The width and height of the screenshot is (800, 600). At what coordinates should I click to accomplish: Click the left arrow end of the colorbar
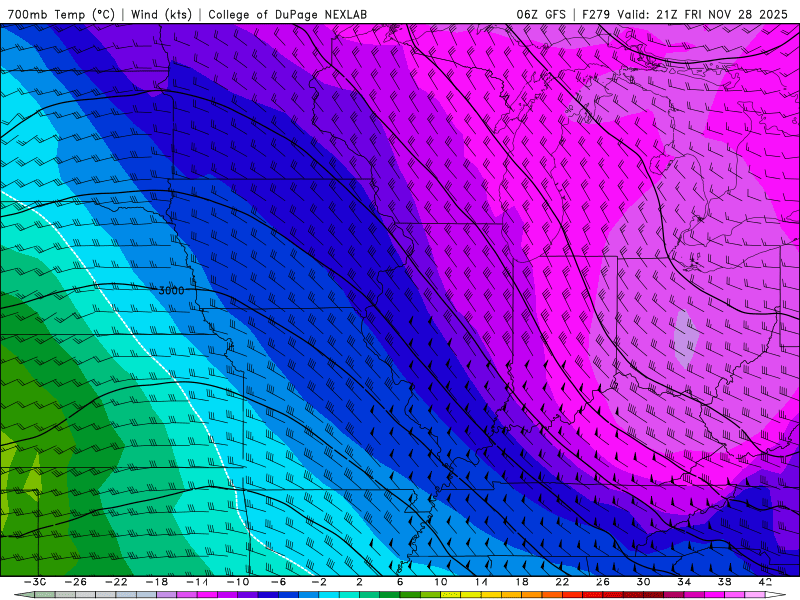24,595
